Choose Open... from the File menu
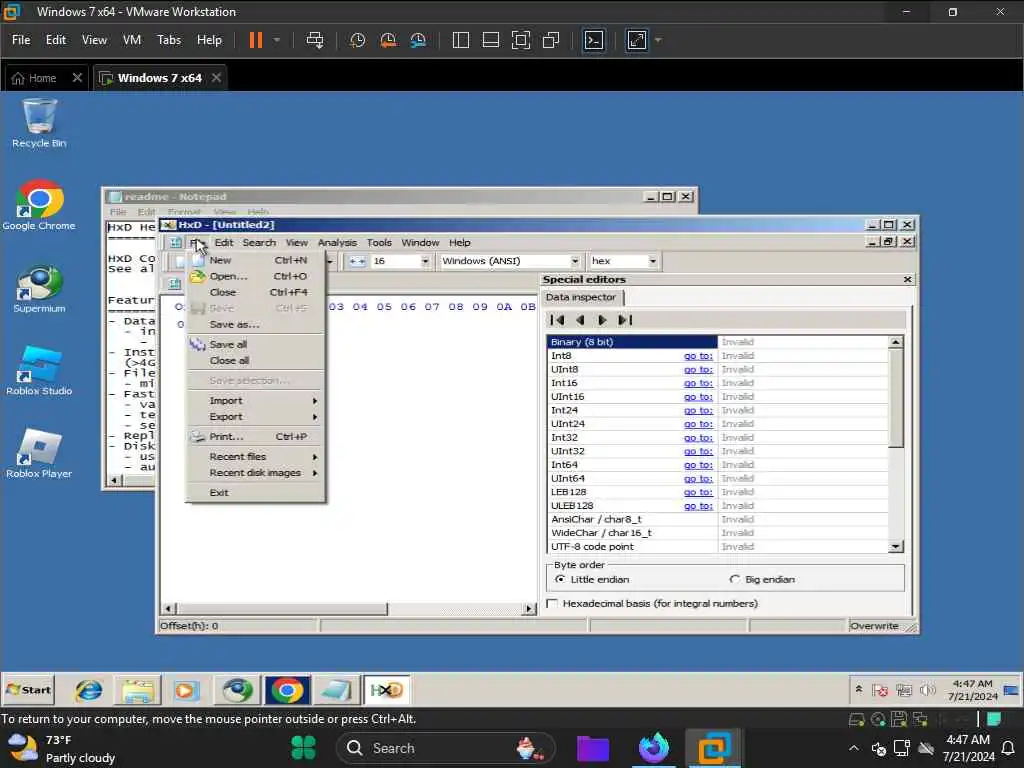Viewport: 1024px width, 768px height. point(256,276)
